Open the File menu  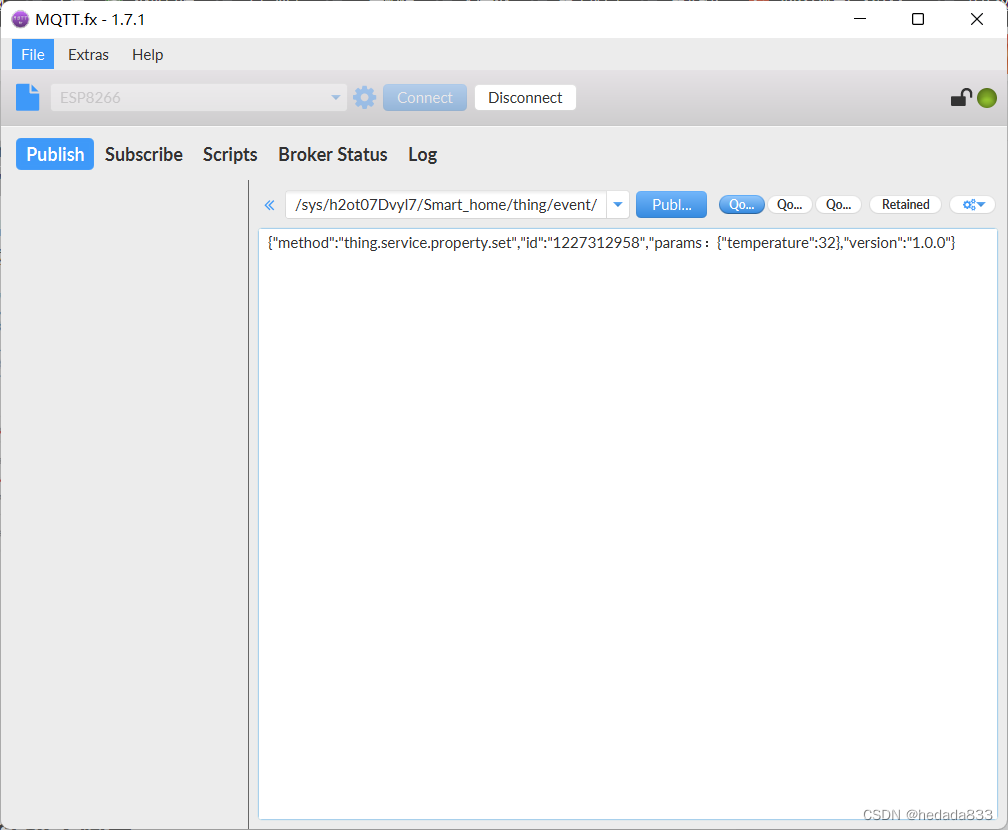tap(33, 55)
